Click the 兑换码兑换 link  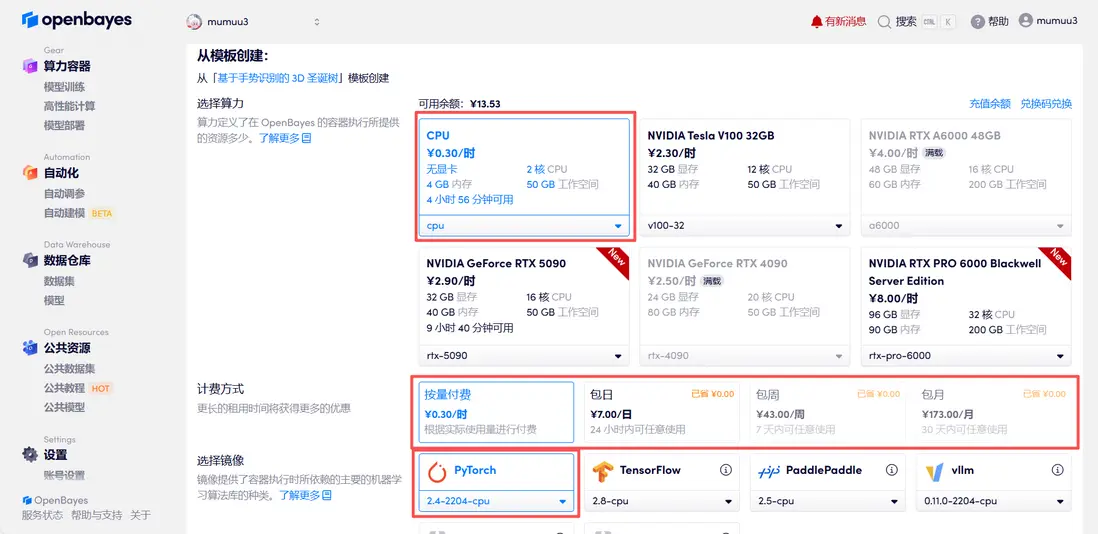(x=1046, y=104)
